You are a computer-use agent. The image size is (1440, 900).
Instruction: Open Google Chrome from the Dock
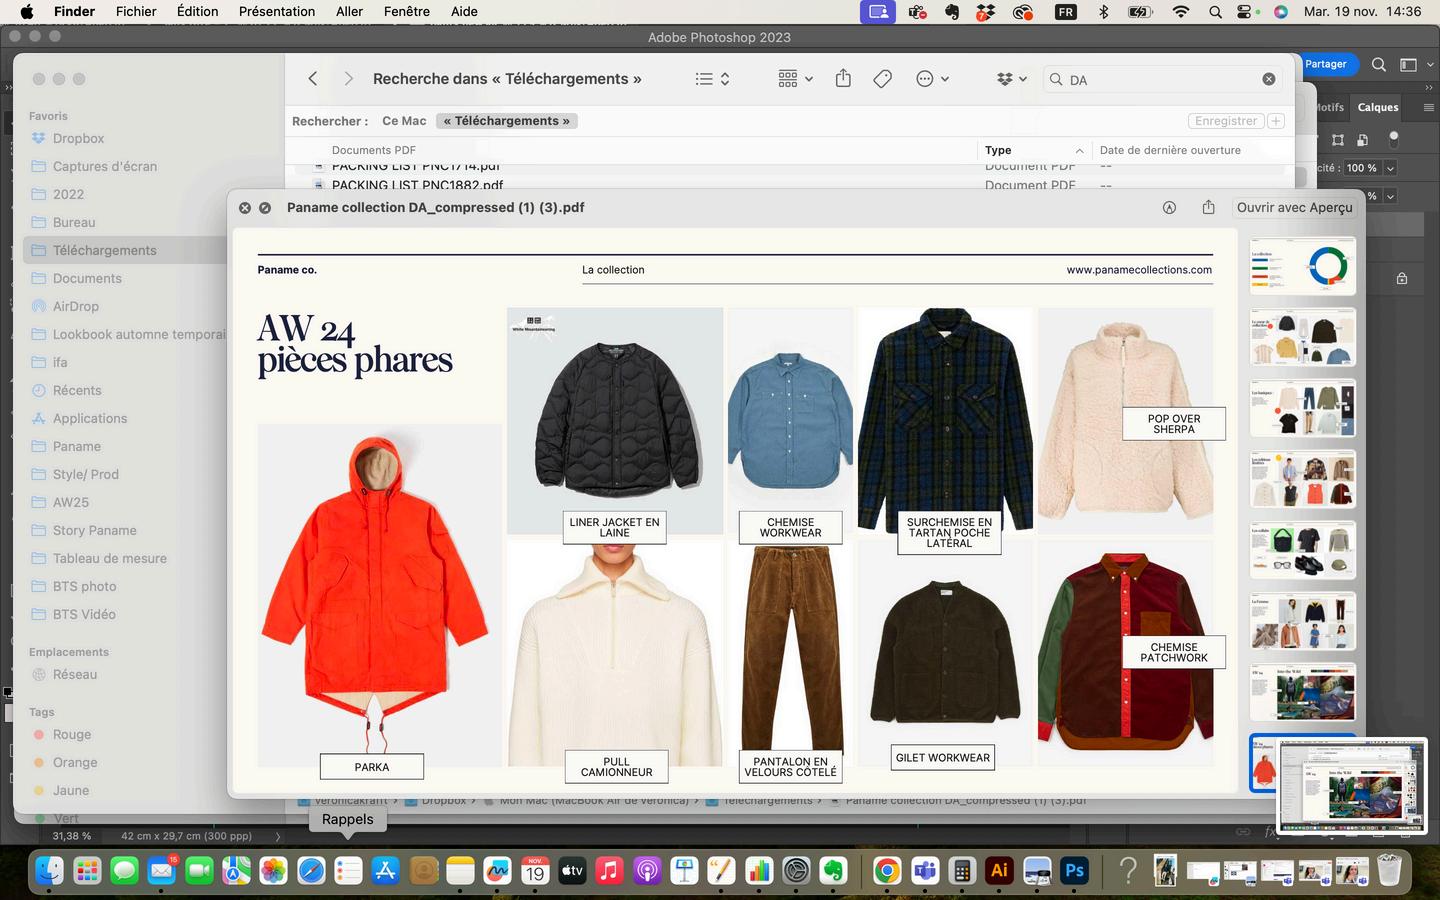coord(886,871)
